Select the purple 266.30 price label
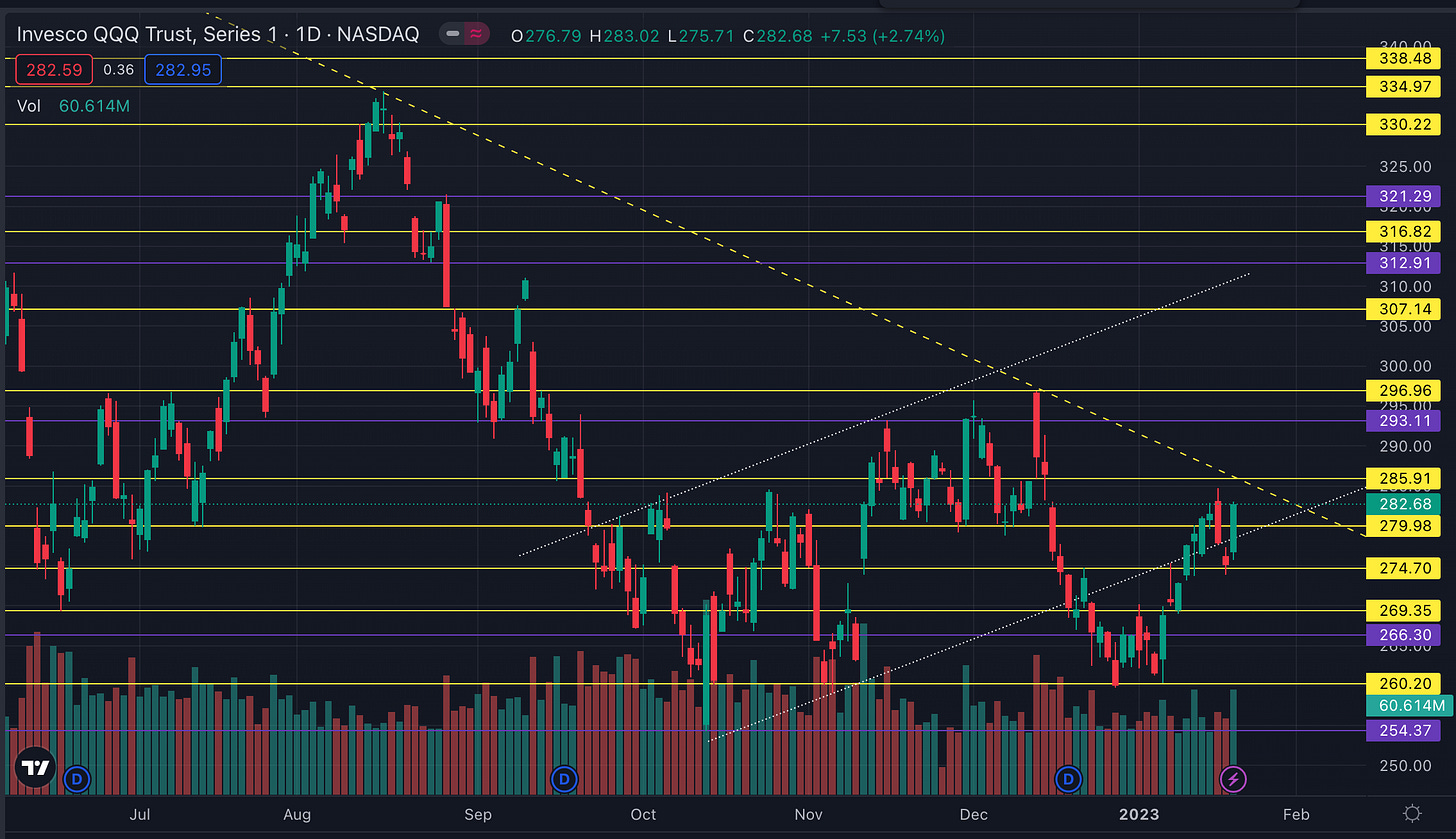Screen dimensions: 1456x839 click(x=1405, y=634)
